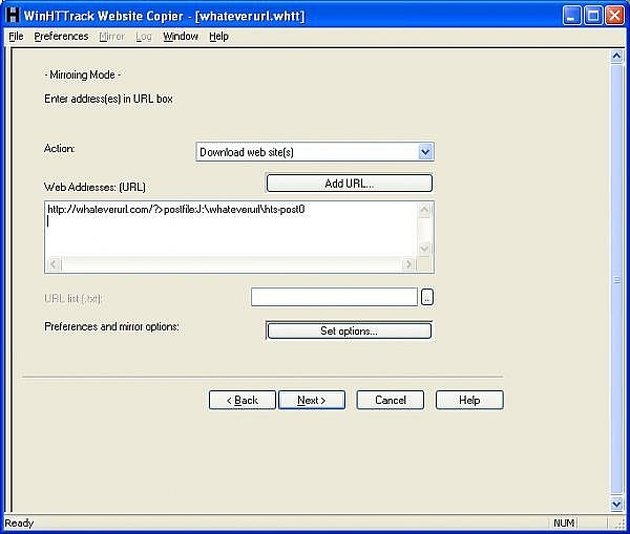Click the 'Mirroring Mode' heading text
Viewport: 630px width, 534px height.
click(82, 75)
